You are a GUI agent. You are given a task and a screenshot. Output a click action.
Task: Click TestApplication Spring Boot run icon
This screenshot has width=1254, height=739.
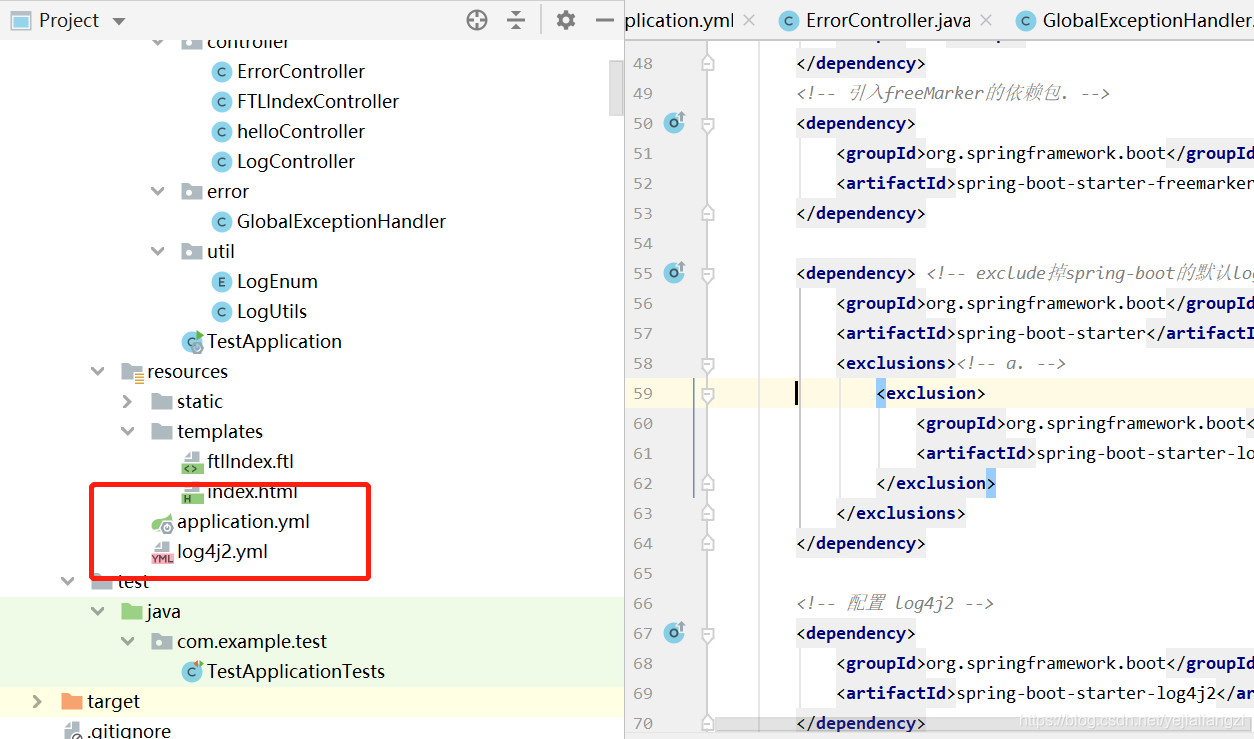pyautogui.click(x=192, y=342)
